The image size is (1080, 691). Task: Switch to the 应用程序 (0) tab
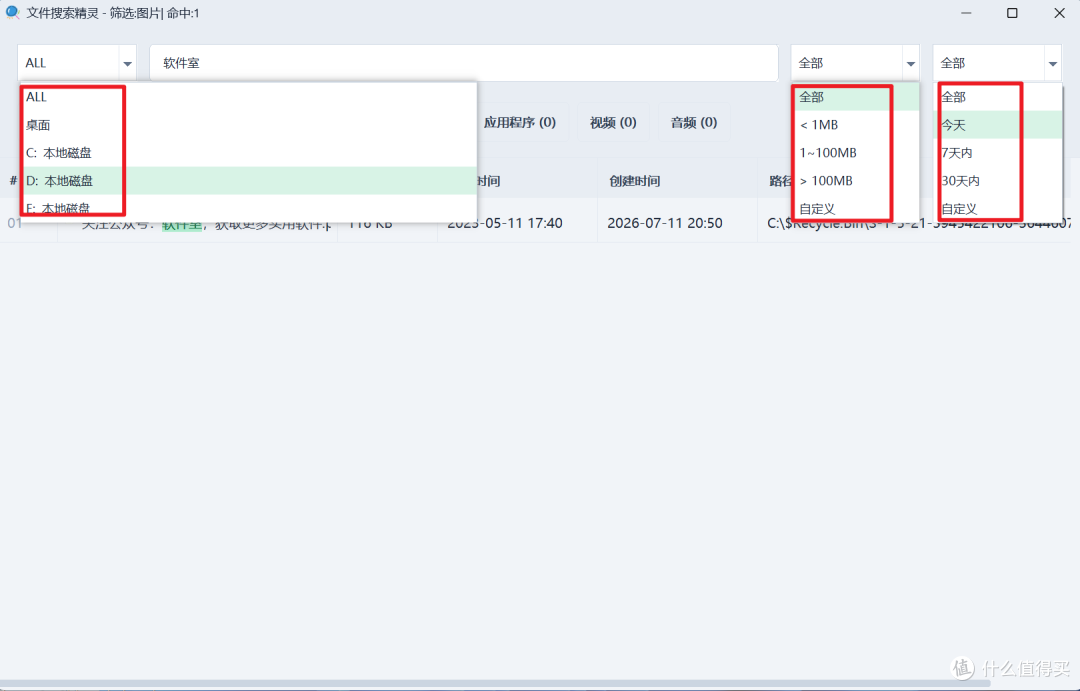point(520,123)
